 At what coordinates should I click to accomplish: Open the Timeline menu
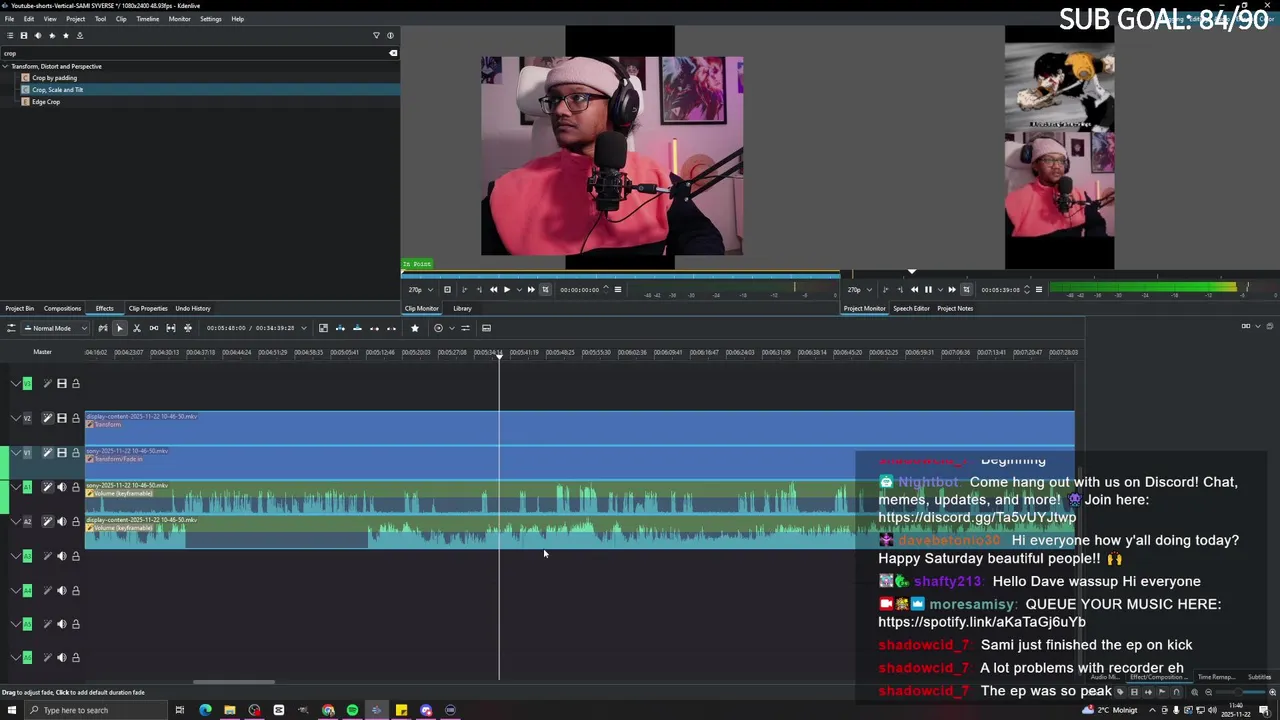[x=147, y=19]
